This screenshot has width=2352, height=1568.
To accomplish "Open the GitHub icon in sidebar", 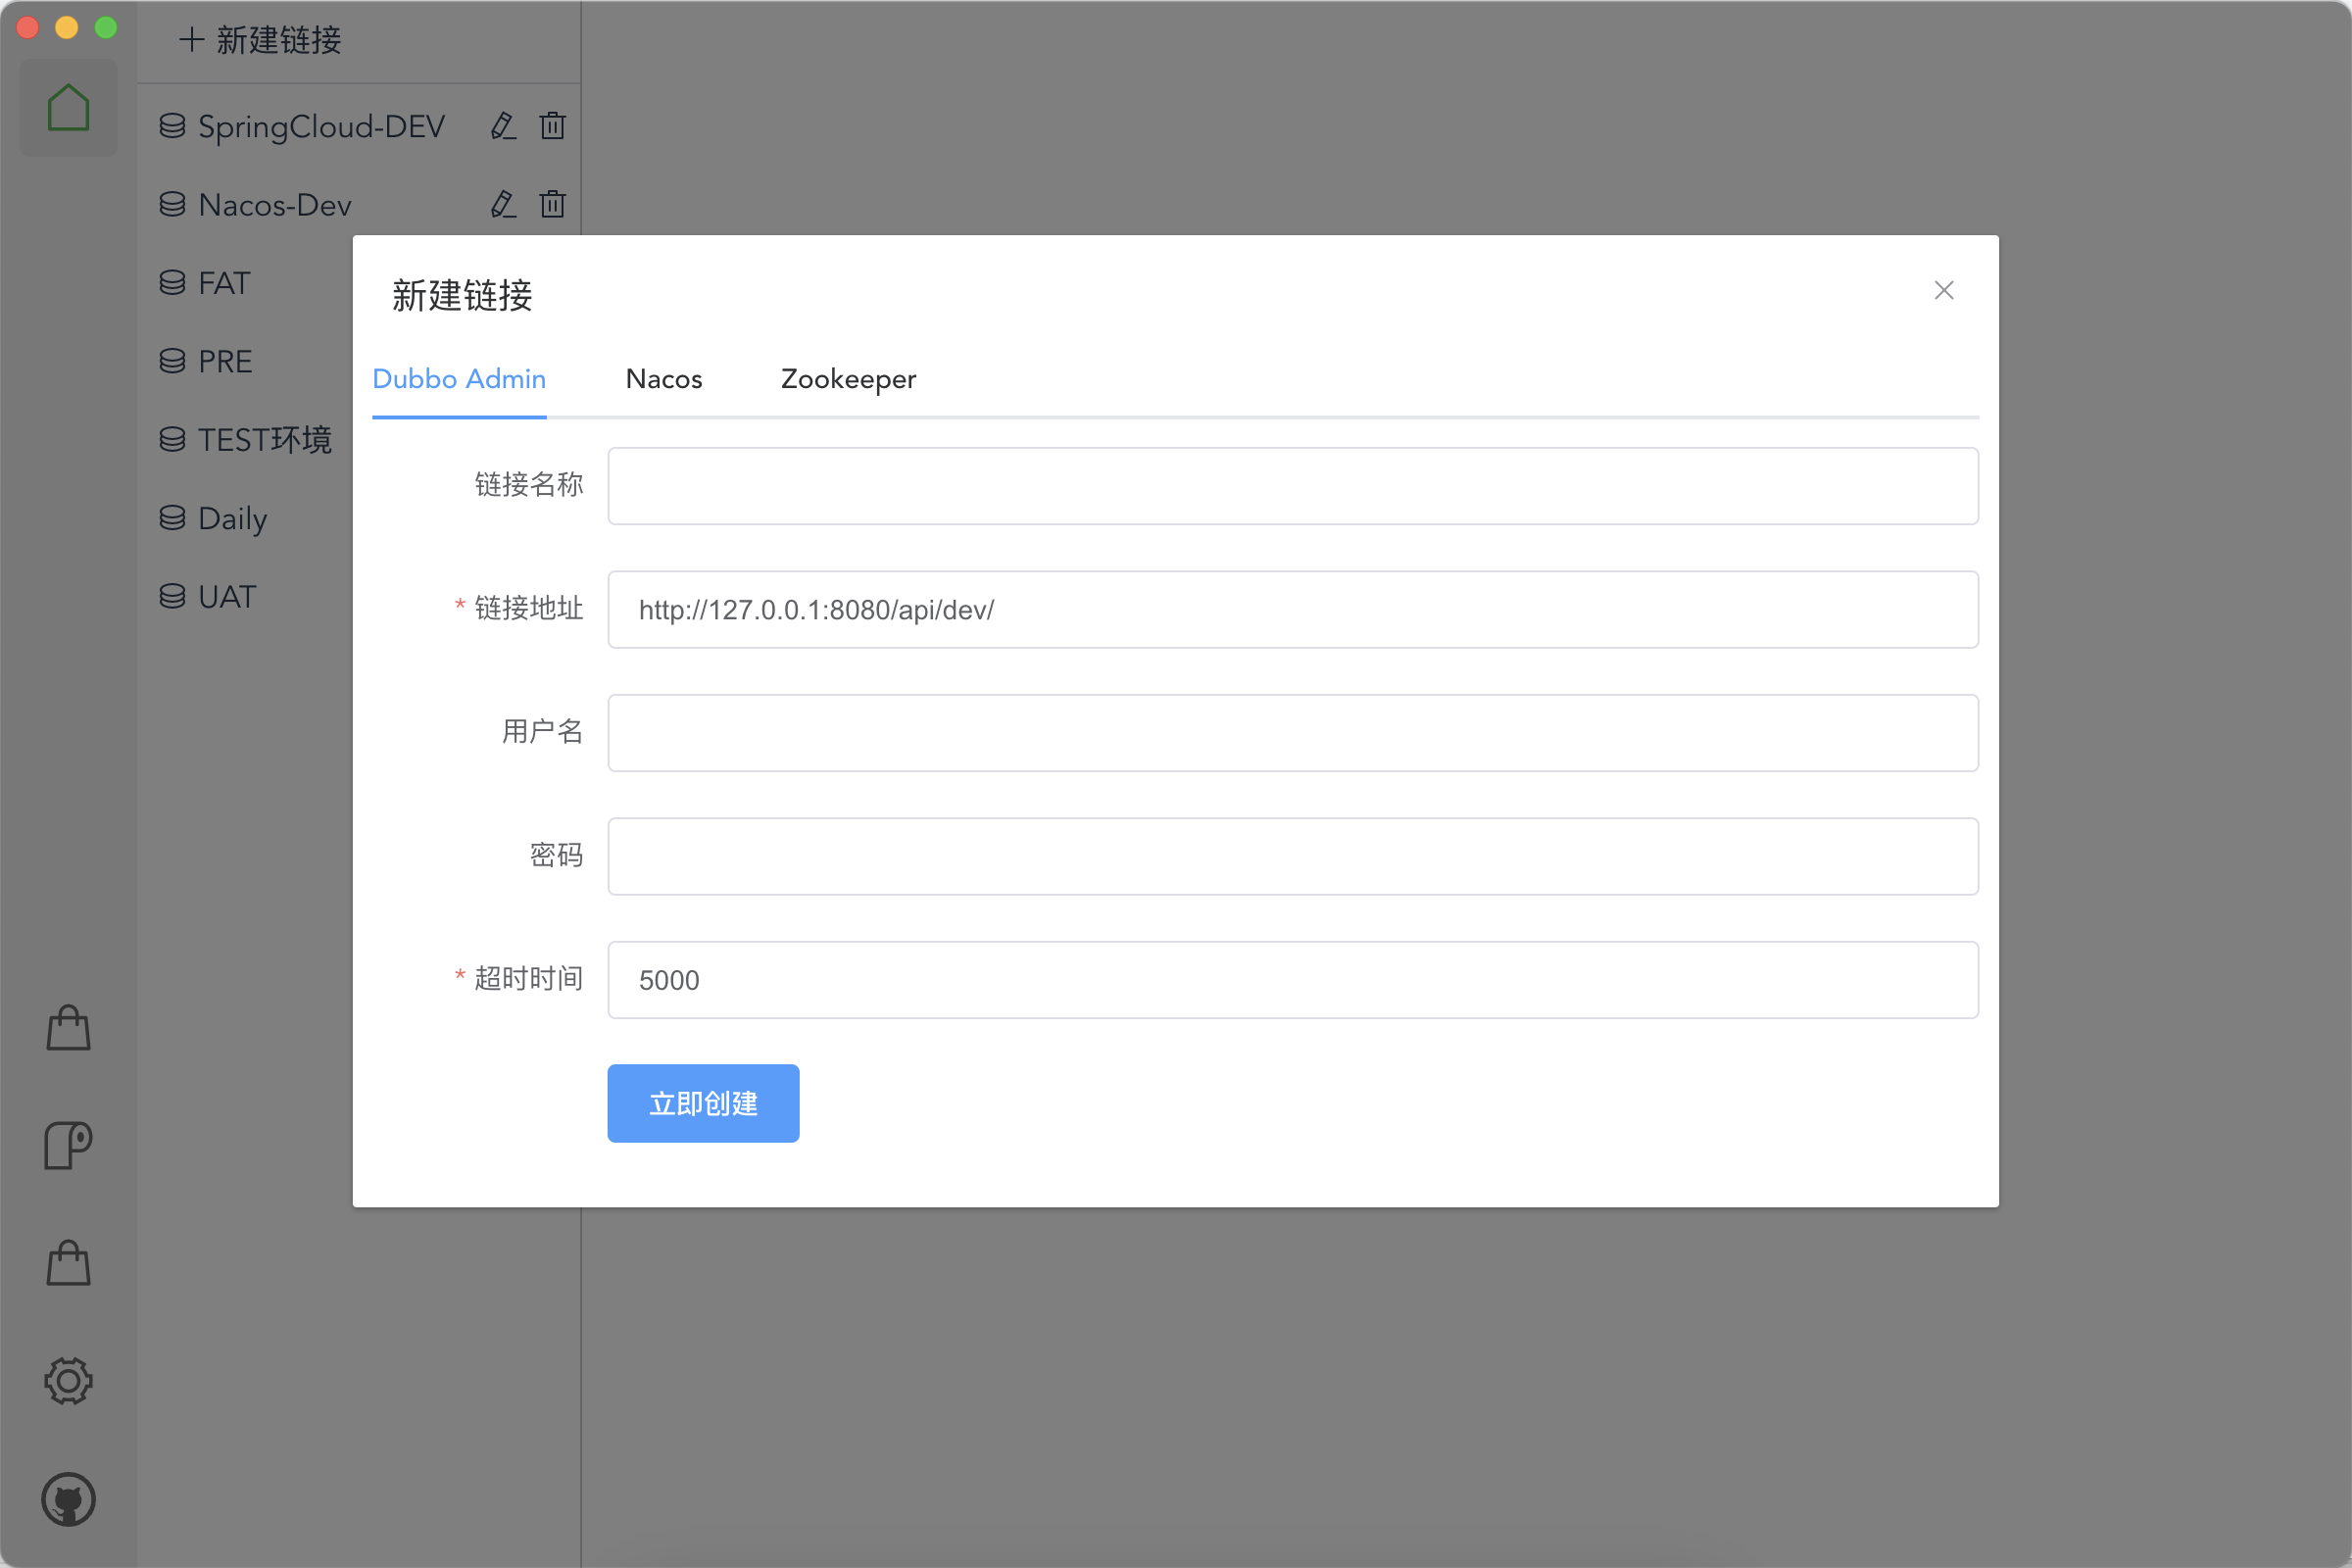I will point(68,1499).
